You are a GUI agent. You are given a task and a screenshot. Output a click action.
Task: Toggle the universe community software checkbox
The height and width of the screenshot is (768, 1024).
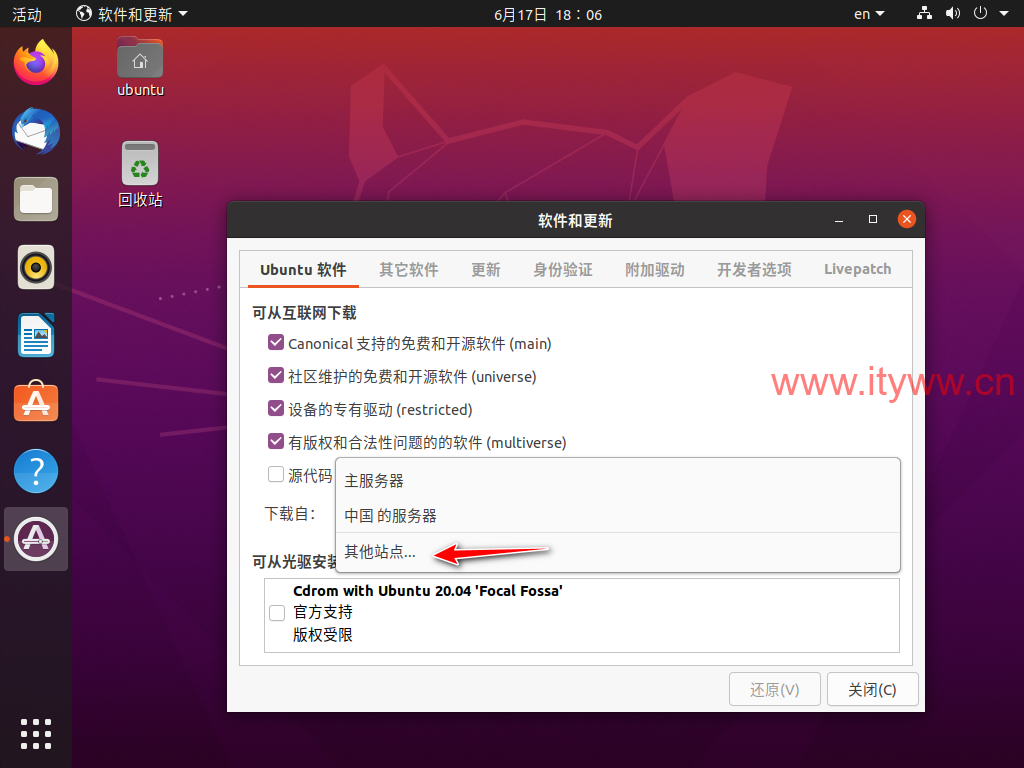click(x=276, y=376)
